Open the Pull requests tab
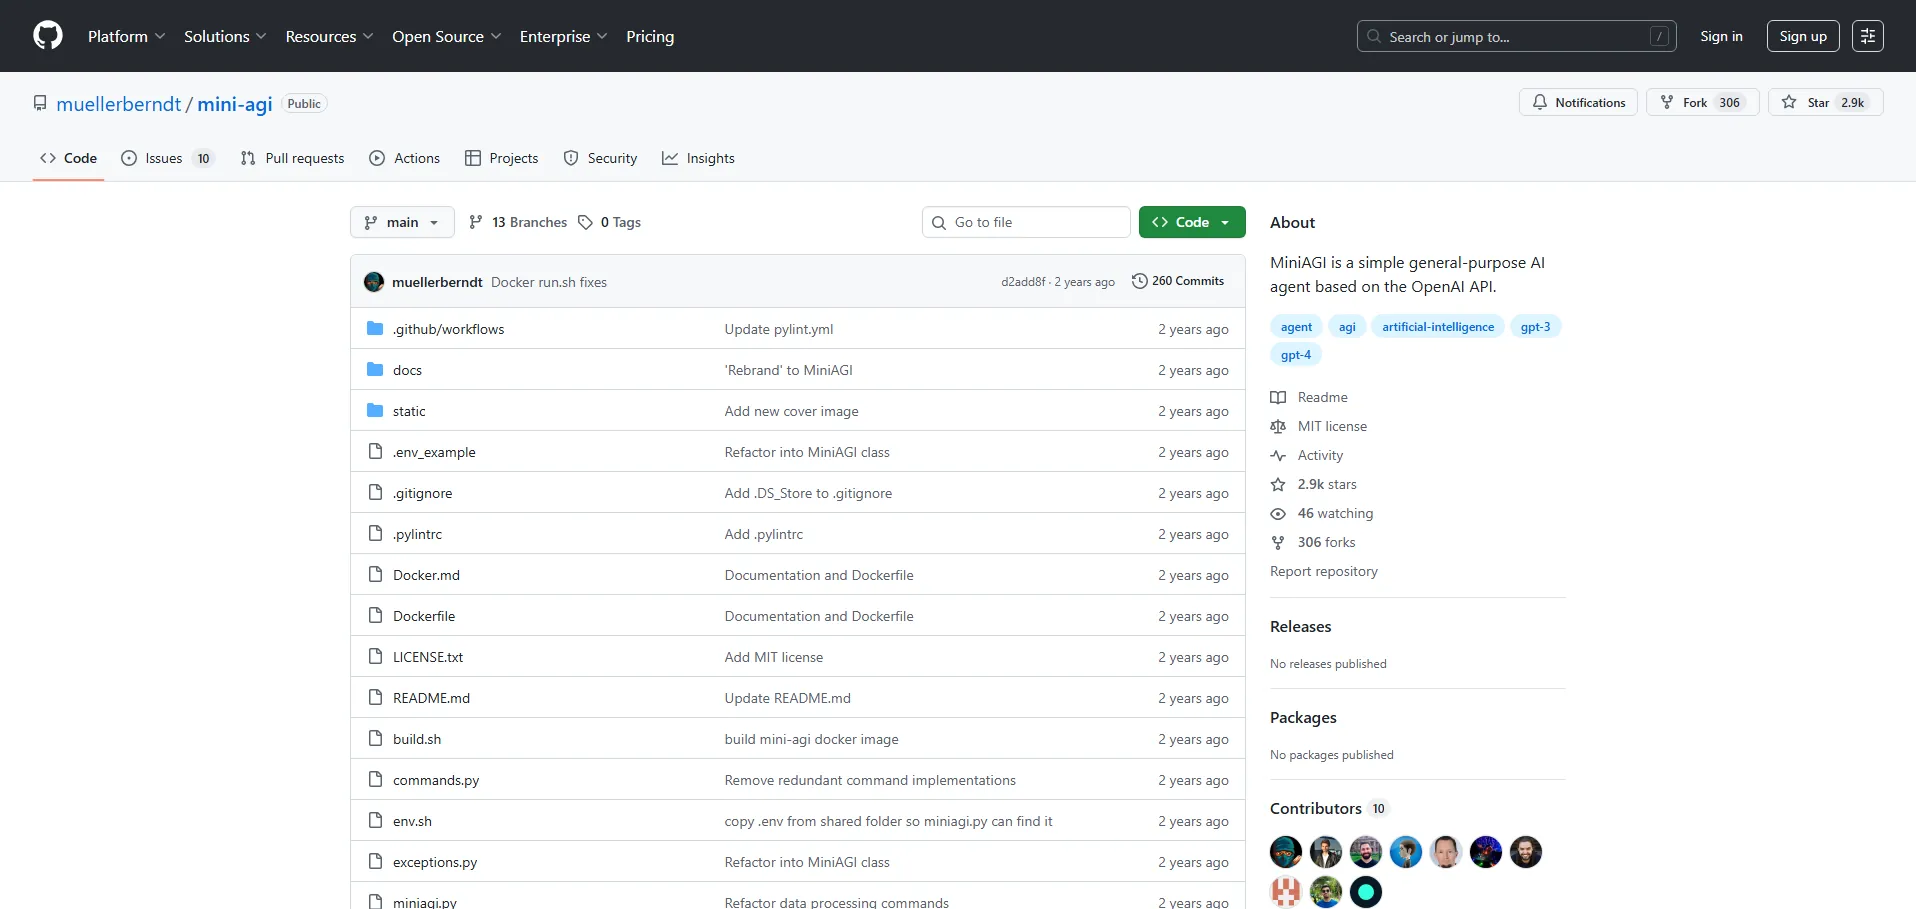1916x909 pixels. (x=292, y=158)
